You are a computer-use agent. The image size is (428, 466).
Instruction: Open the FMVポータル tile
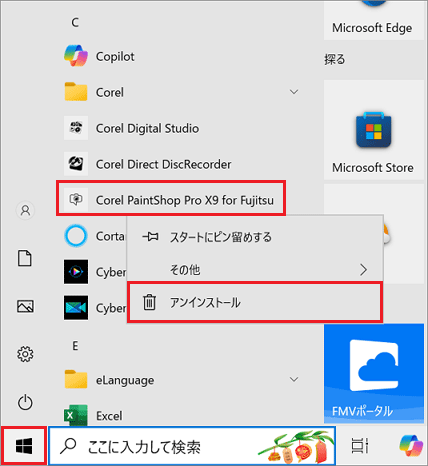pyautogui.click(x=374, y=373)
